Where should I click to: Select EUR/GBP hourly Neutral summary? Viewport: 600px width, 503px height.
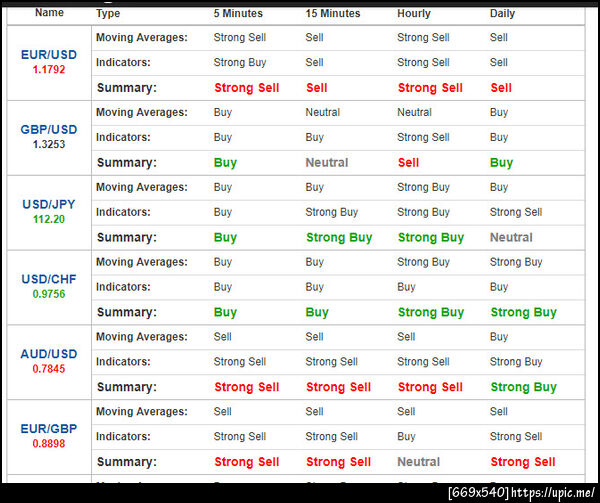(419, 462)
